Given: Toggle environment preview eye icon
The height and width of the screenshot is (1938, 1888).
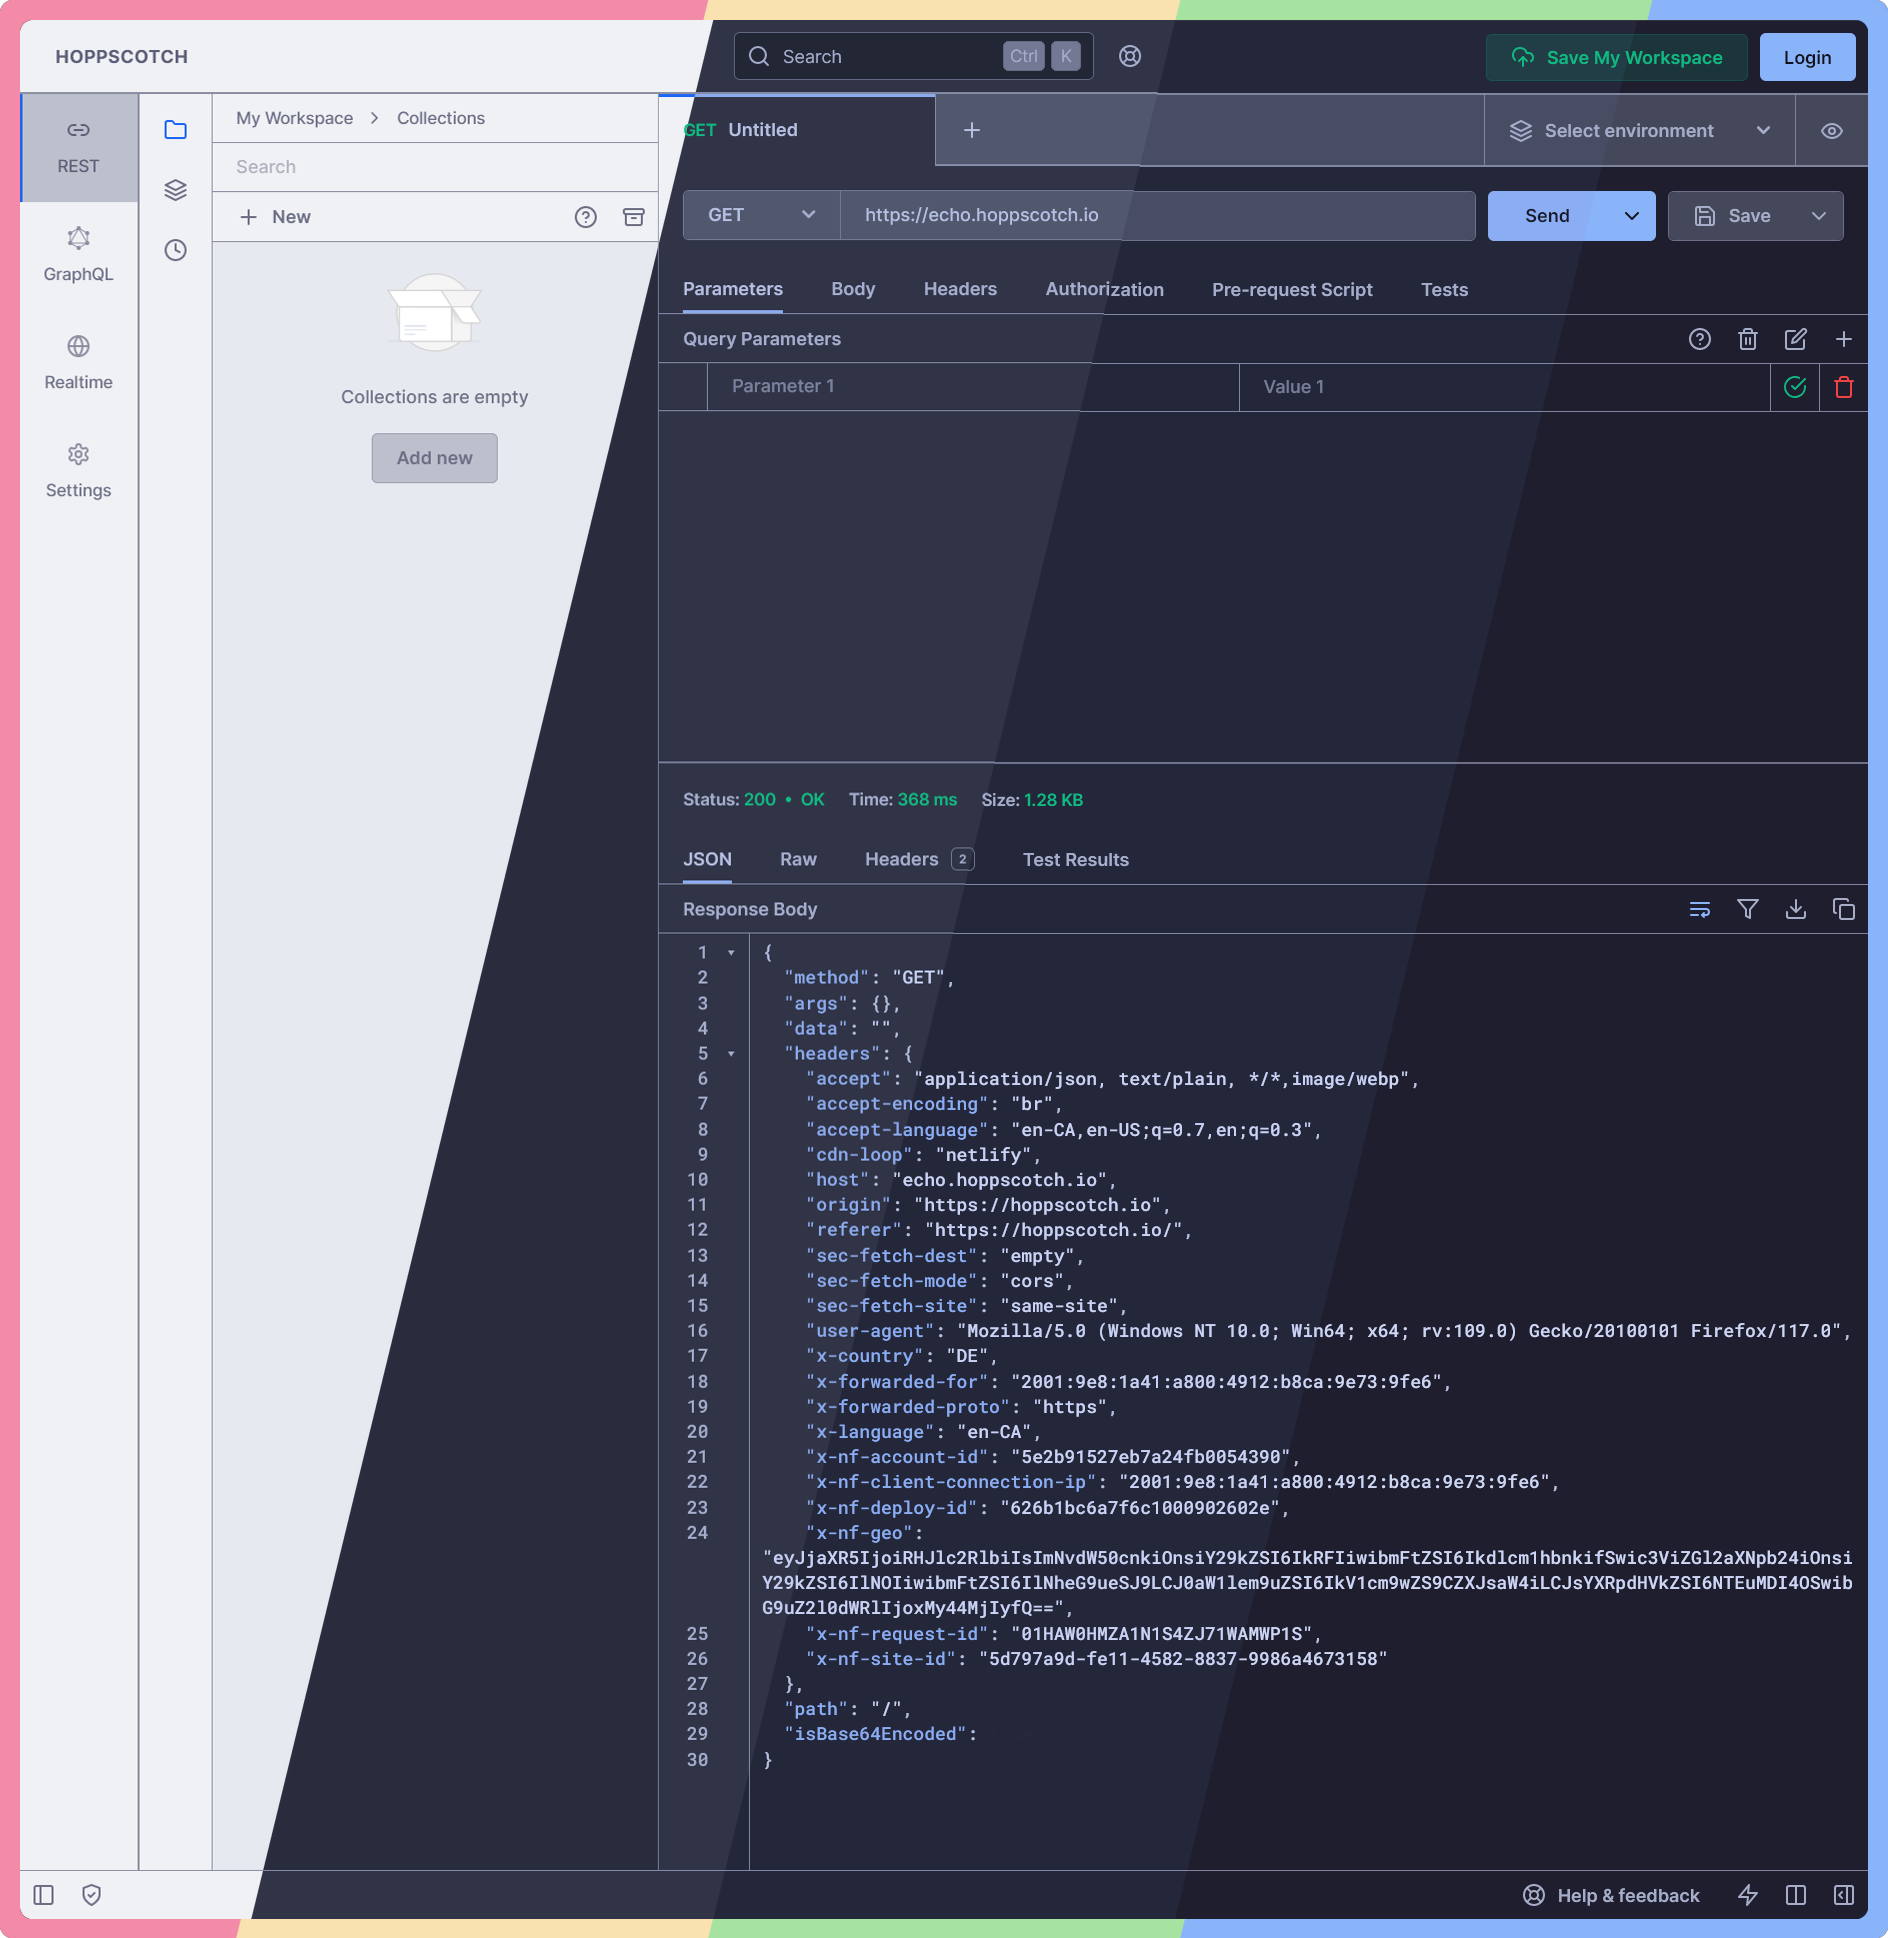Looking at the screenshot, I should point(1832,131).
